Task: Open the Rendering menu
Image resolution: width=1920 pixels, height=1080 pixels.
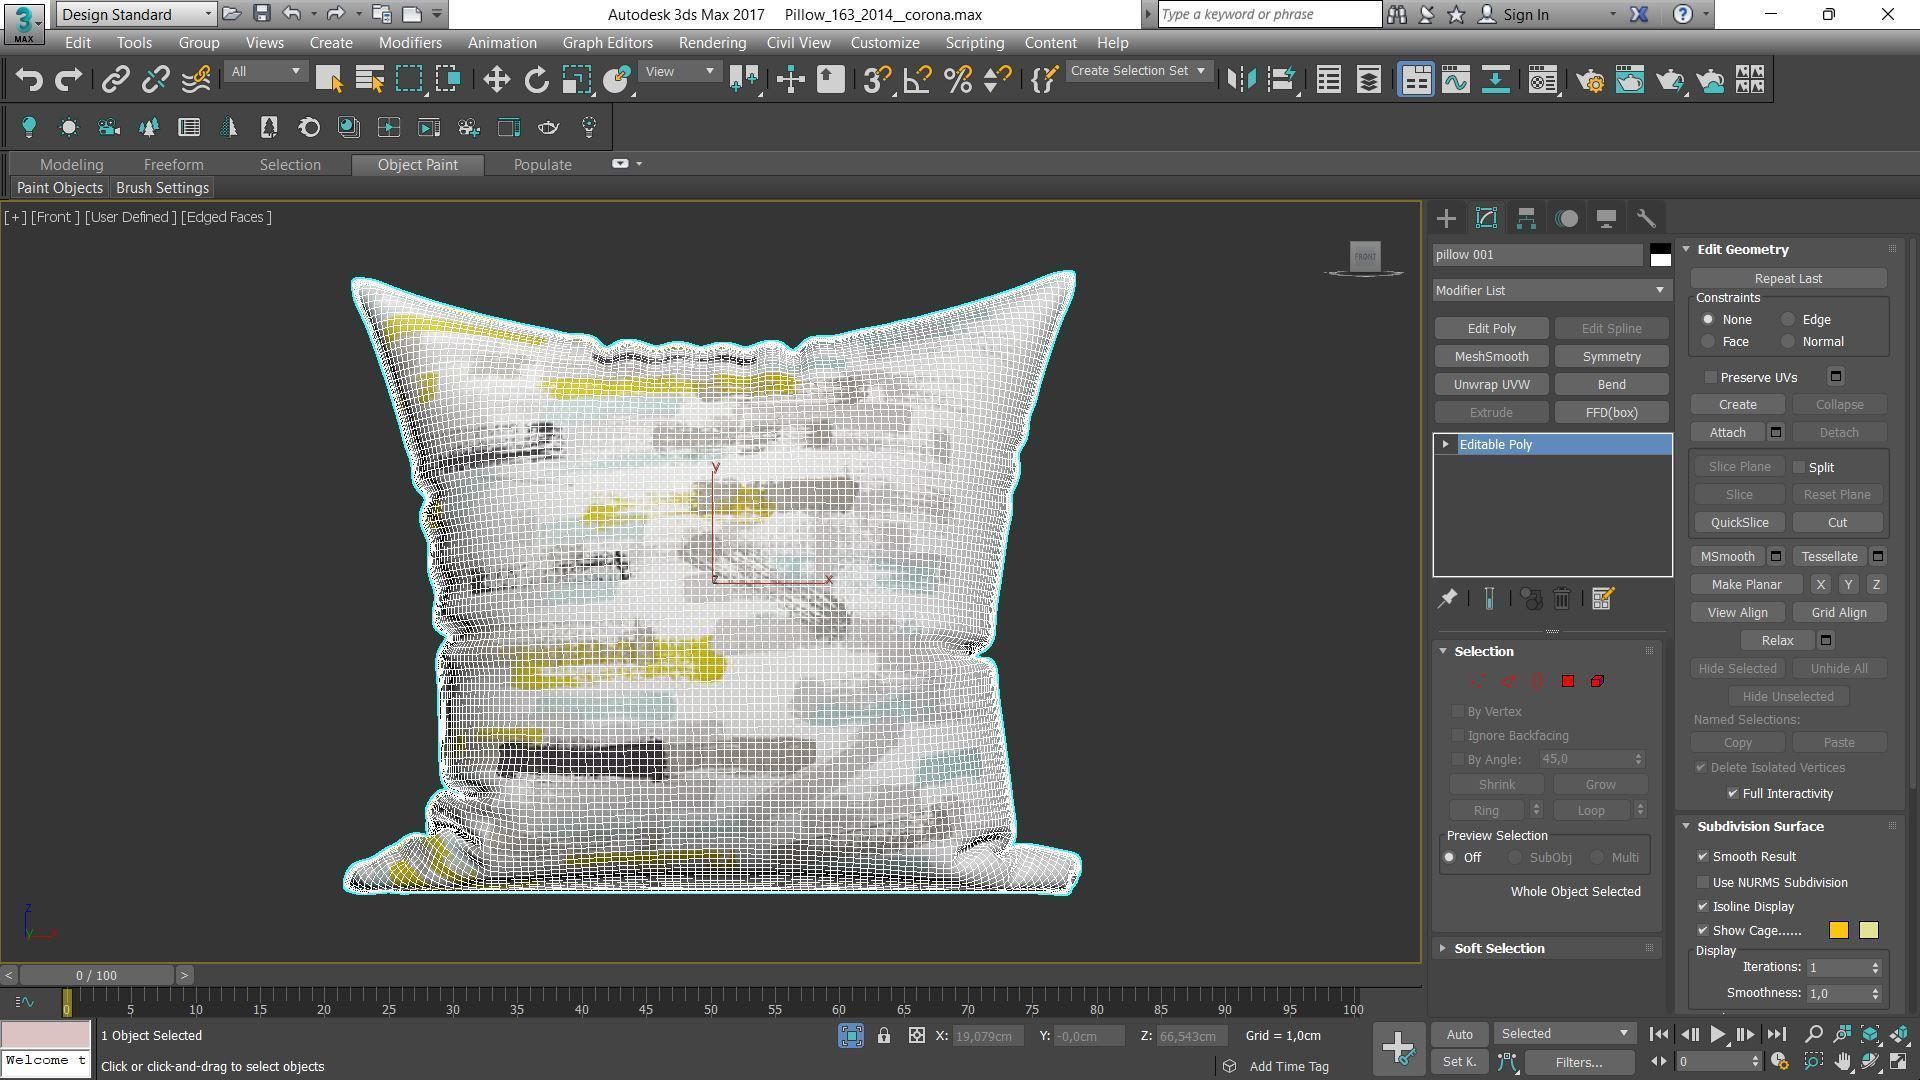Action: (712, 43)
